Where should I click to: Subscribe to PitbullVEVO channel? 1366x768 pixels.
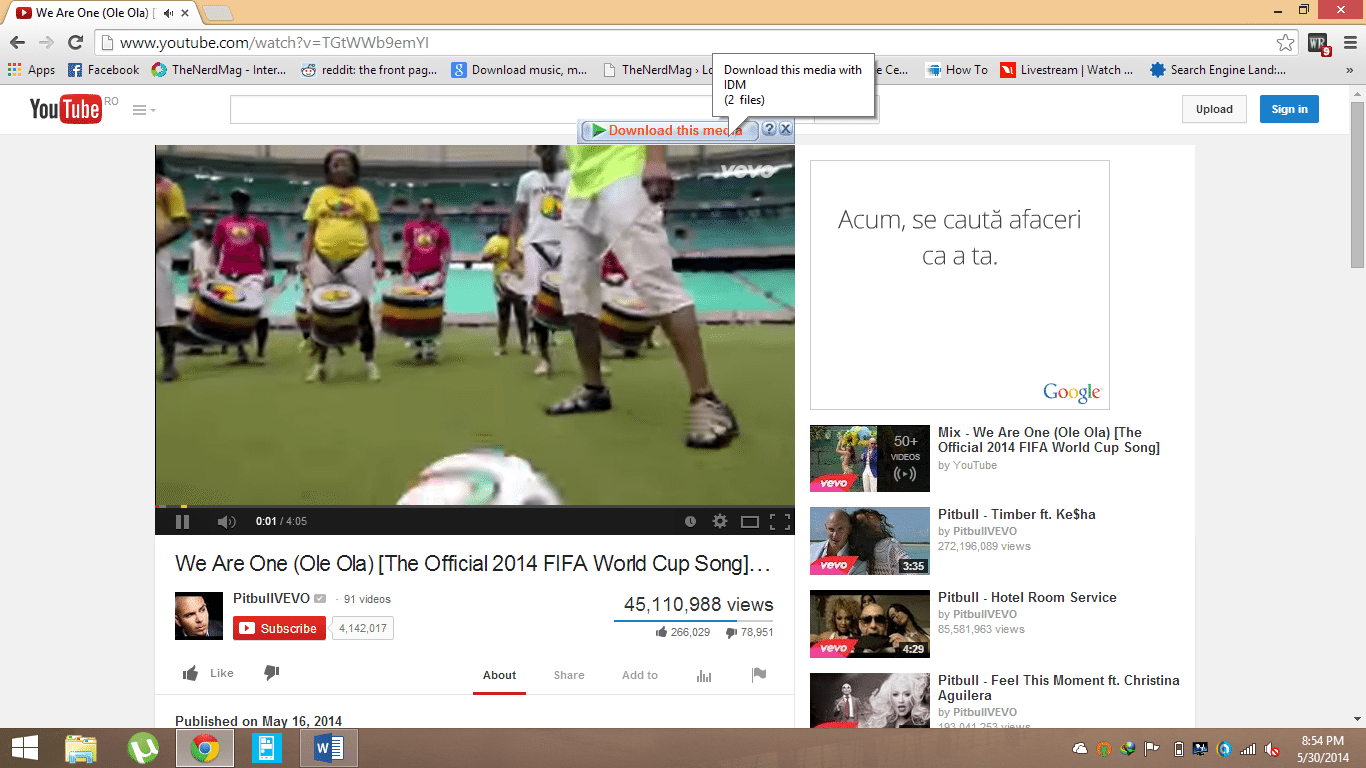(x=279, y=628)
